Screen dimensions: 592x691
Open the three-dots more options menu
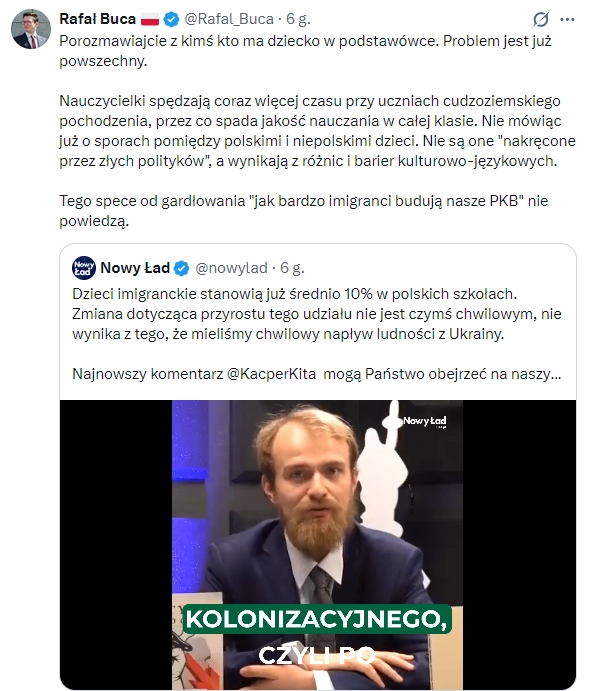[567, 19]
